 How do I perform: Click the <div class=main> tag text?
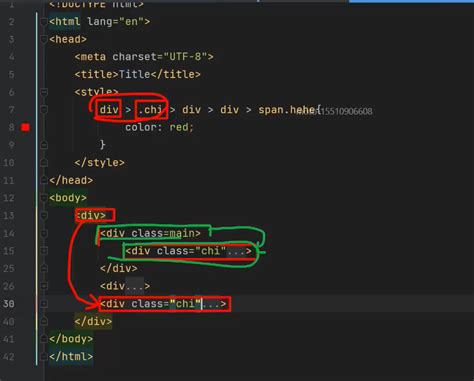click(150, 233)
